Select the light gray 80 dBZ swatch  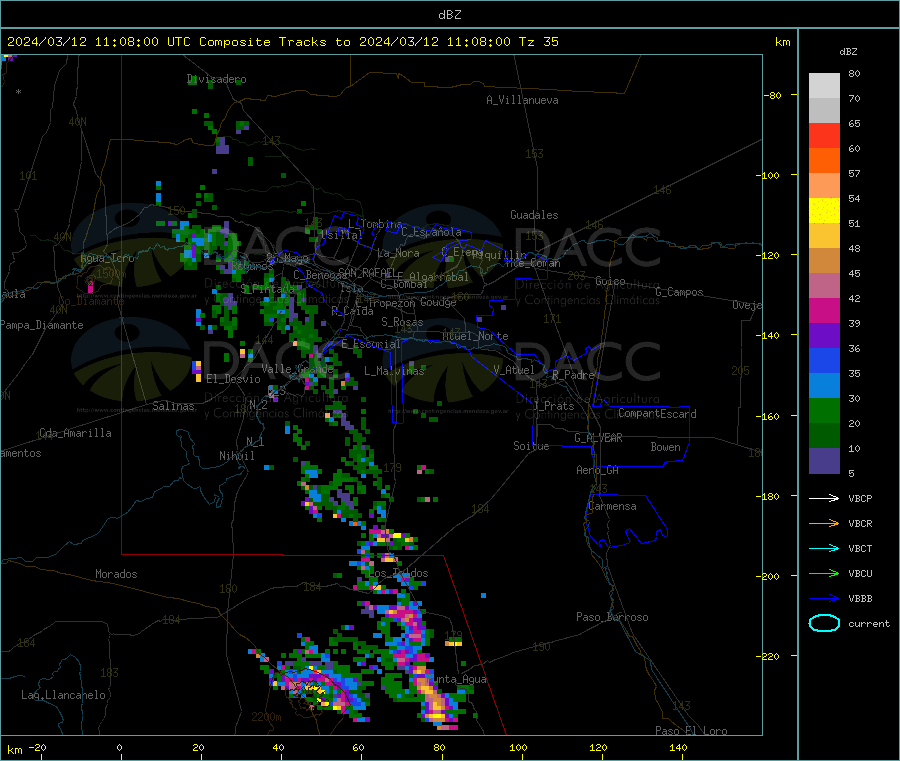point(824,86)
